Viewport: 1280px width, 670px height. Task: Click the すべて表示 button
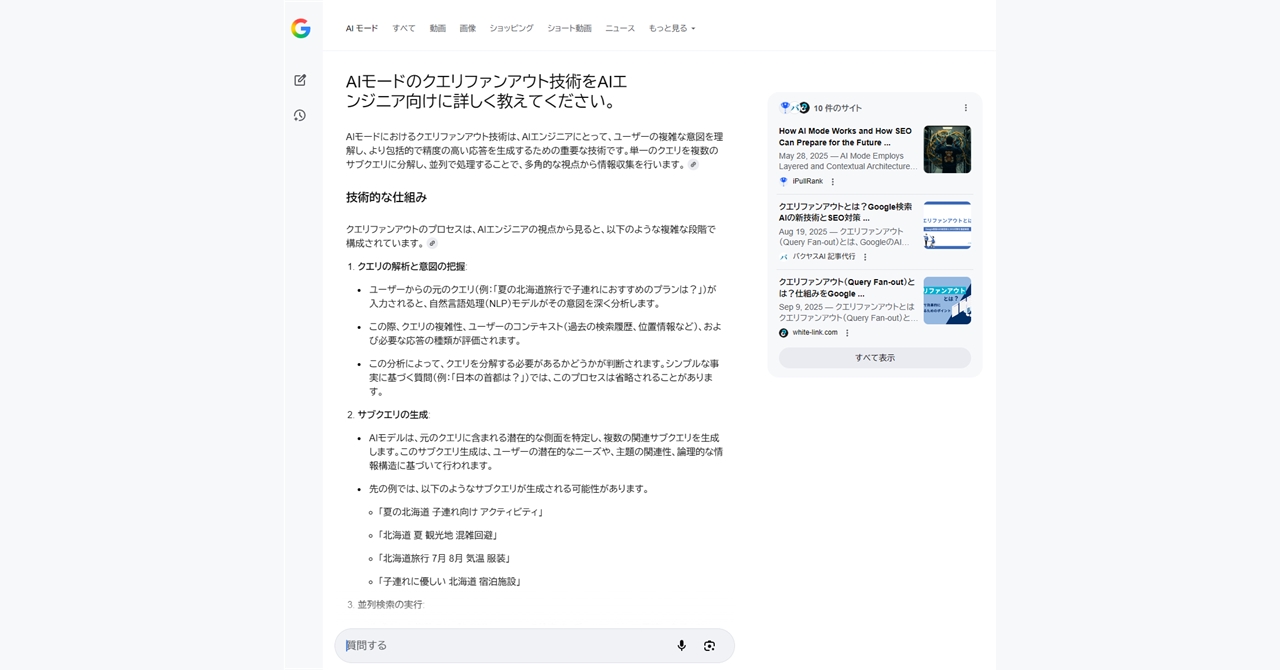click(874, 358)
